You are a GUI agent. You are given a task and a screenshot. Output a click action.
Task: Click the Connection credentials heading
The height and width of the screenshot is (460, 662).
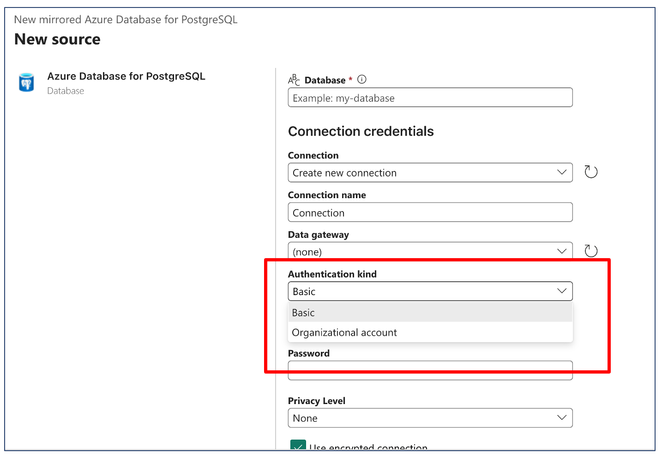361,131
